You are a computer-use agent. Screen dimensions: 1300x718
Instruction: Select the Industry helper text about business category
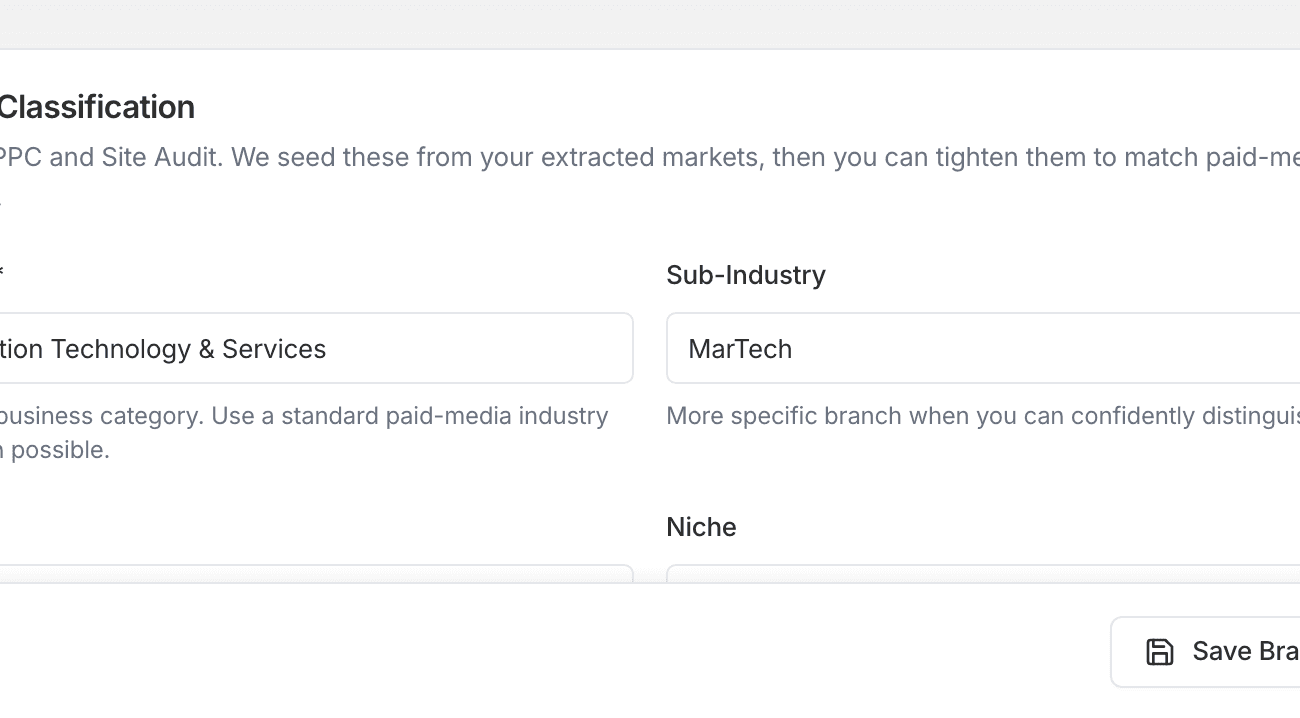click(x=300, y=415)
